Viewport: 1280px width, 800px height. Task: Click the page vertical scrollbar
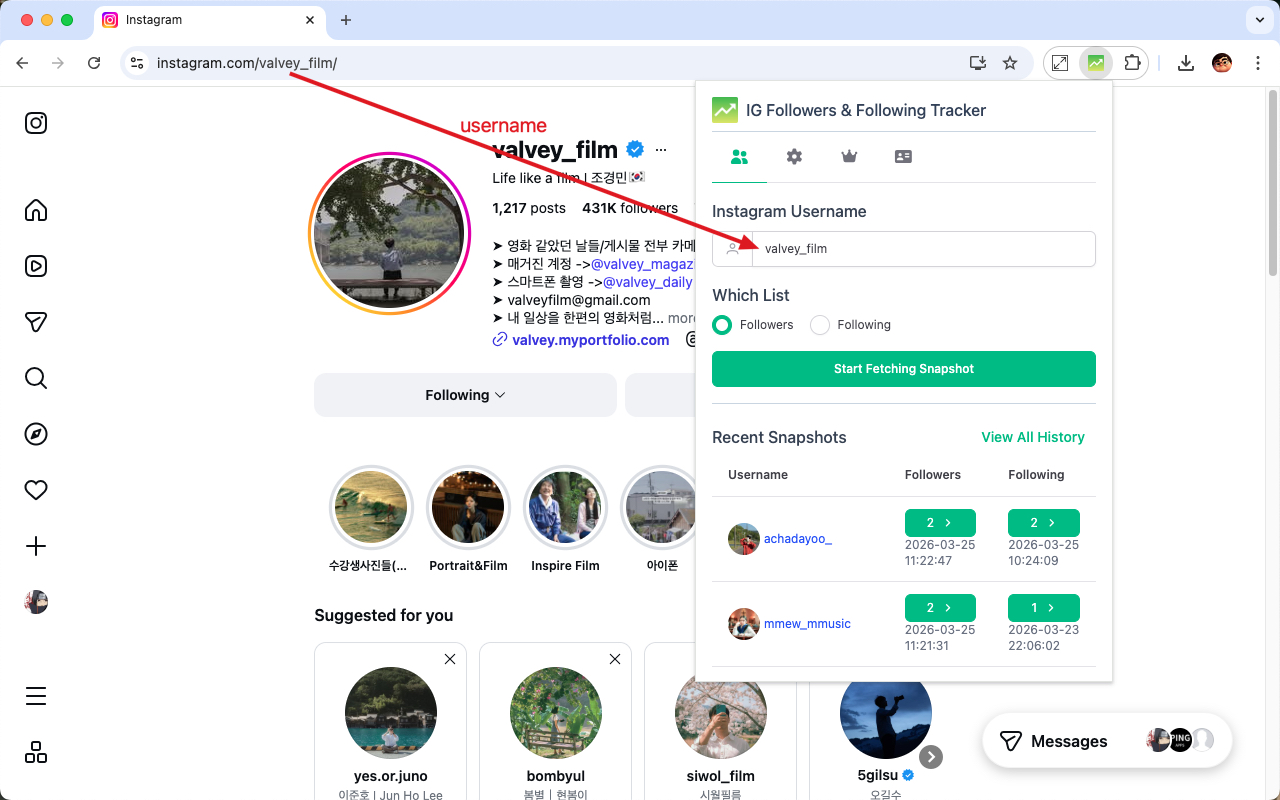(1272, 183)
